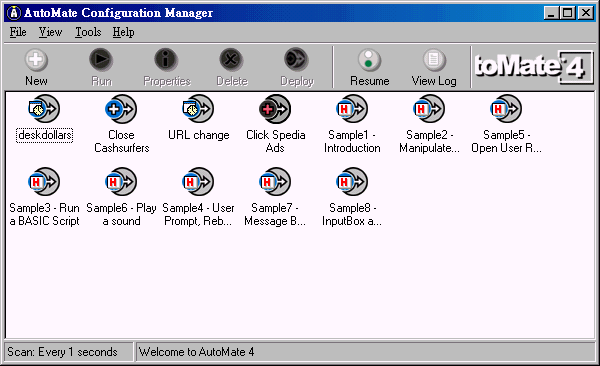The width and height of the screenshot is (600, 366).
Task: Select the Sample5 - Open User R... icon
Action: [505, 109]
